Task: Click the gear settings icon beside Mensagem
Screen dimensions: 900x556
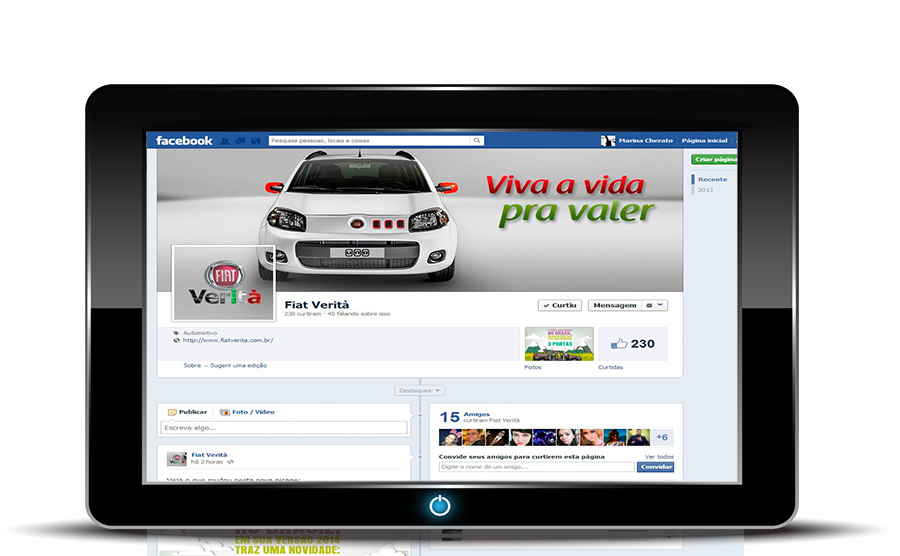Action: click(649, 305)
